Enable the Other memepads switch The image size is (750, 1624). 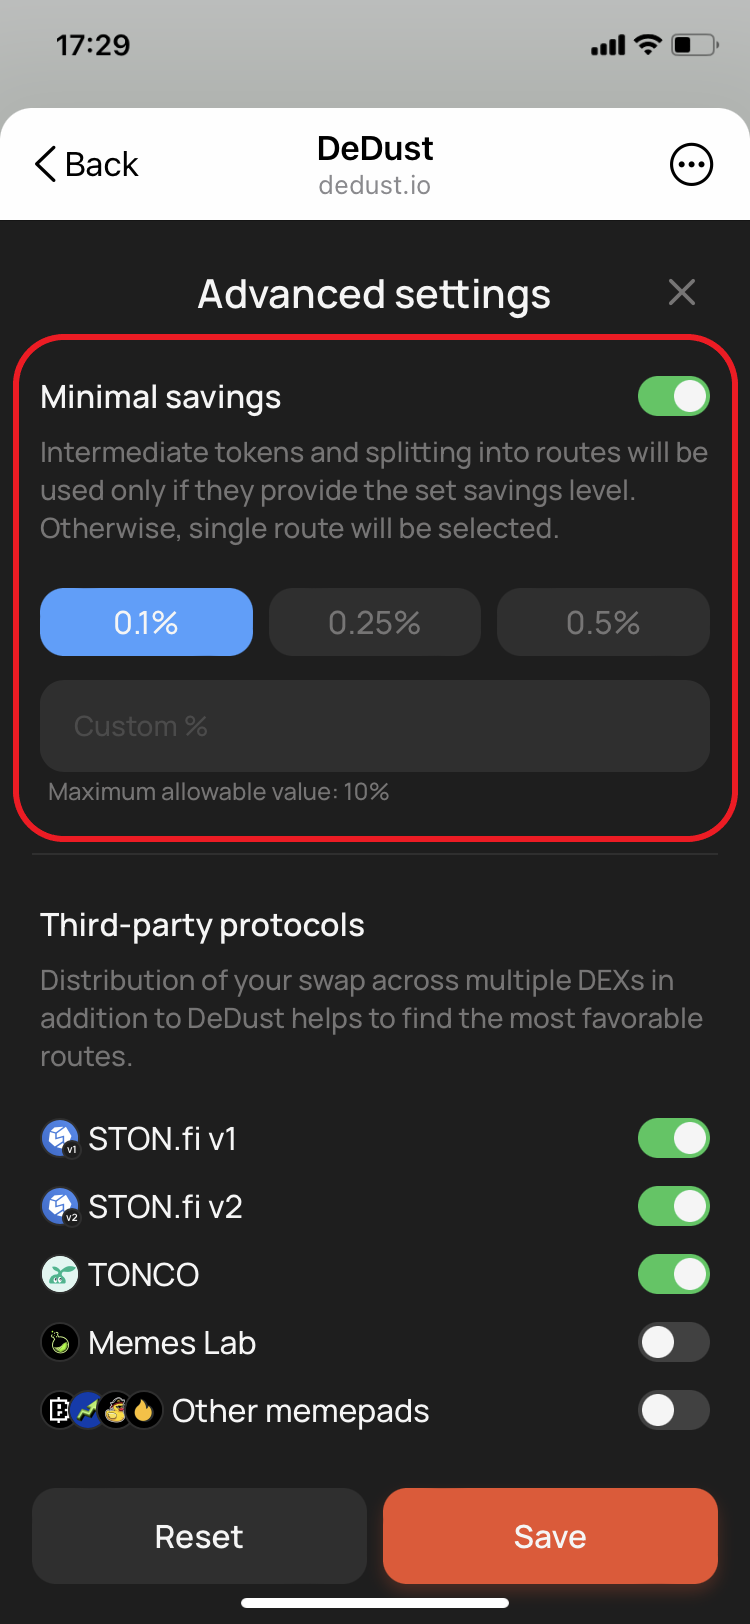[674, 1410]
